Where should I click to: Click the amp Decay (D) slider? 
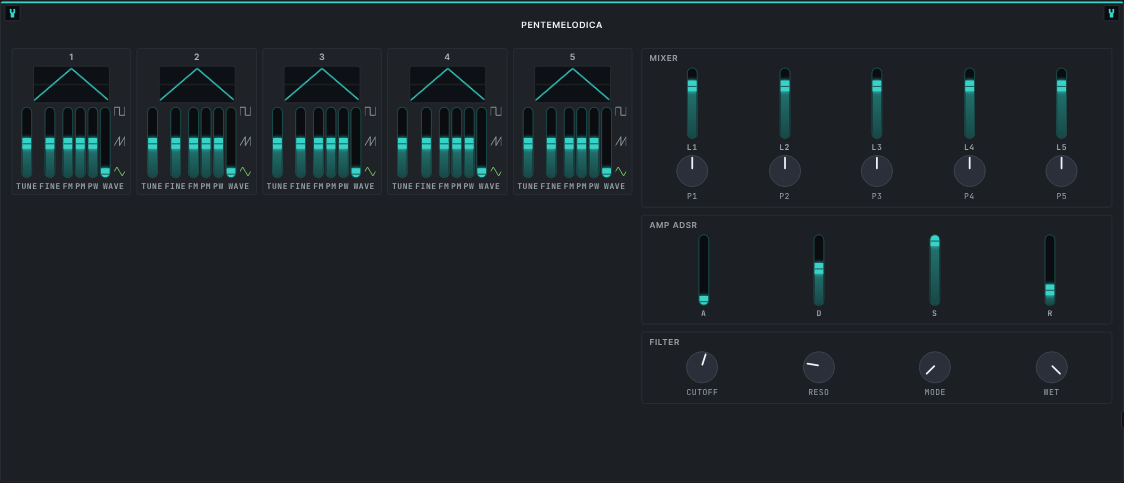pyautogui.click(x=819, y=270)
